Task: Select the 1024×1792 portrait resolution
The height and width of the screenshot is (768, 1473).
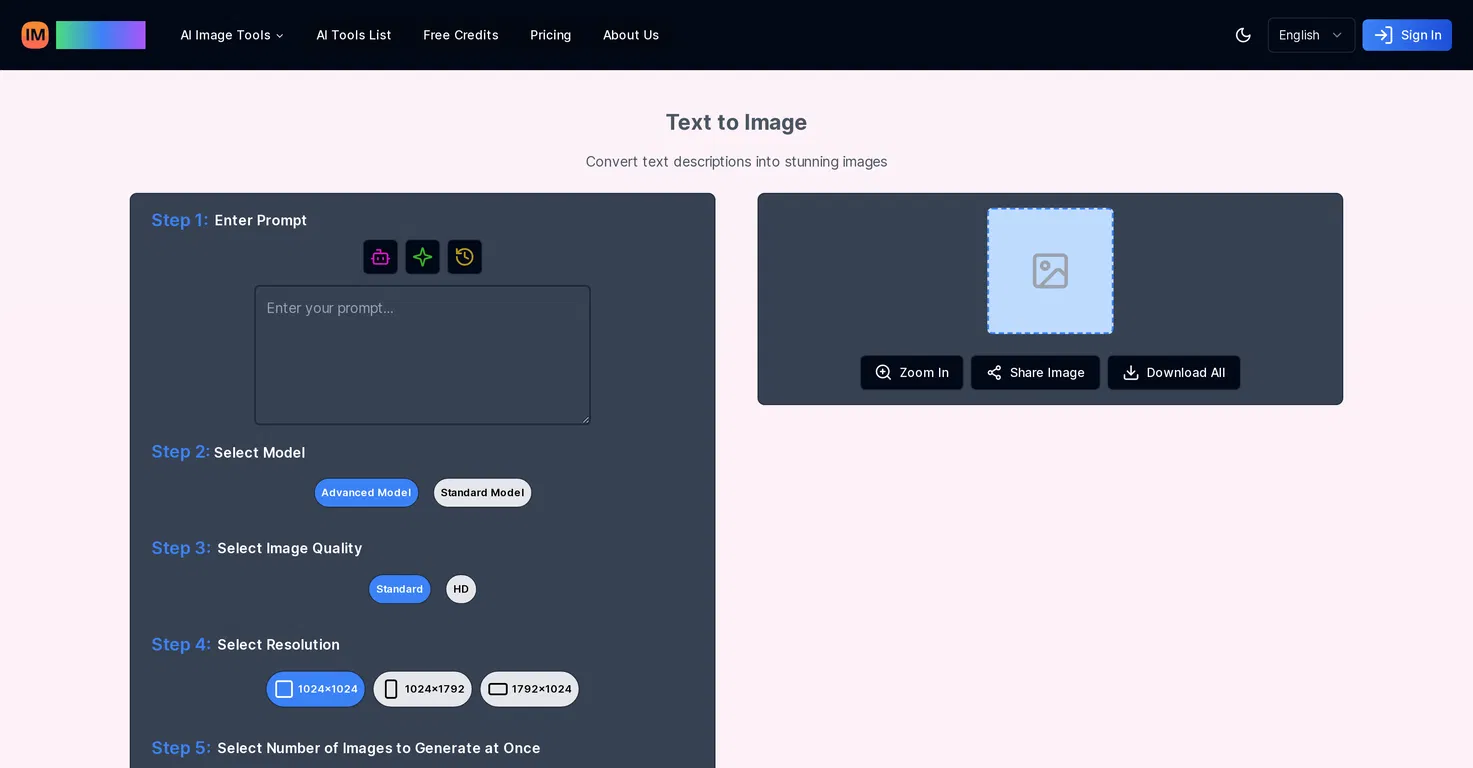Action: point(422,689)
